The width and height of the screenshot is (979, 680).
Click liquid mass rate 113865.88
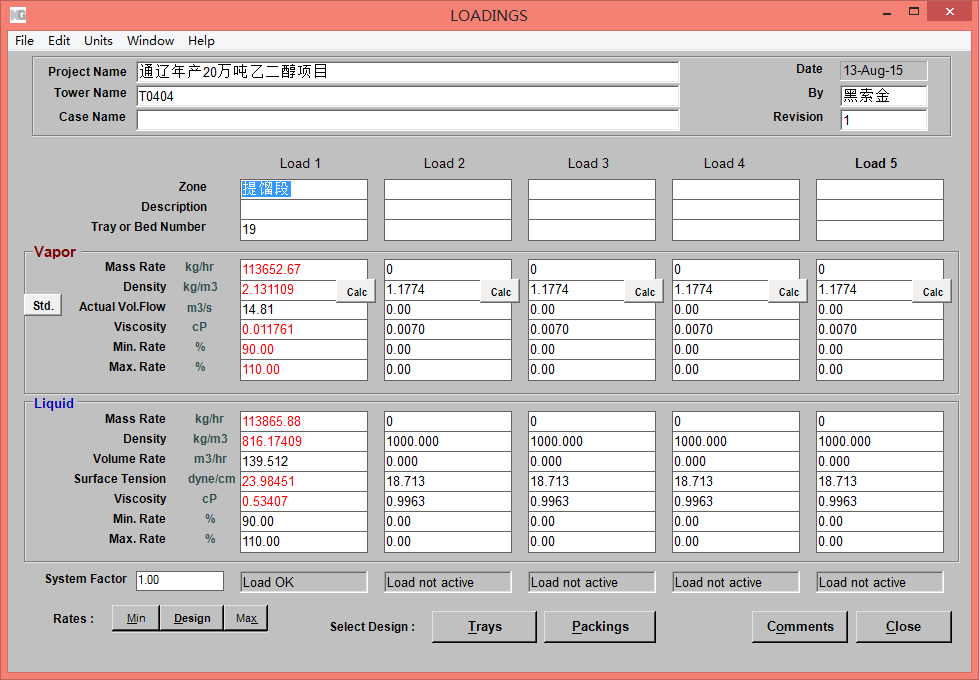tap(304, 421)
